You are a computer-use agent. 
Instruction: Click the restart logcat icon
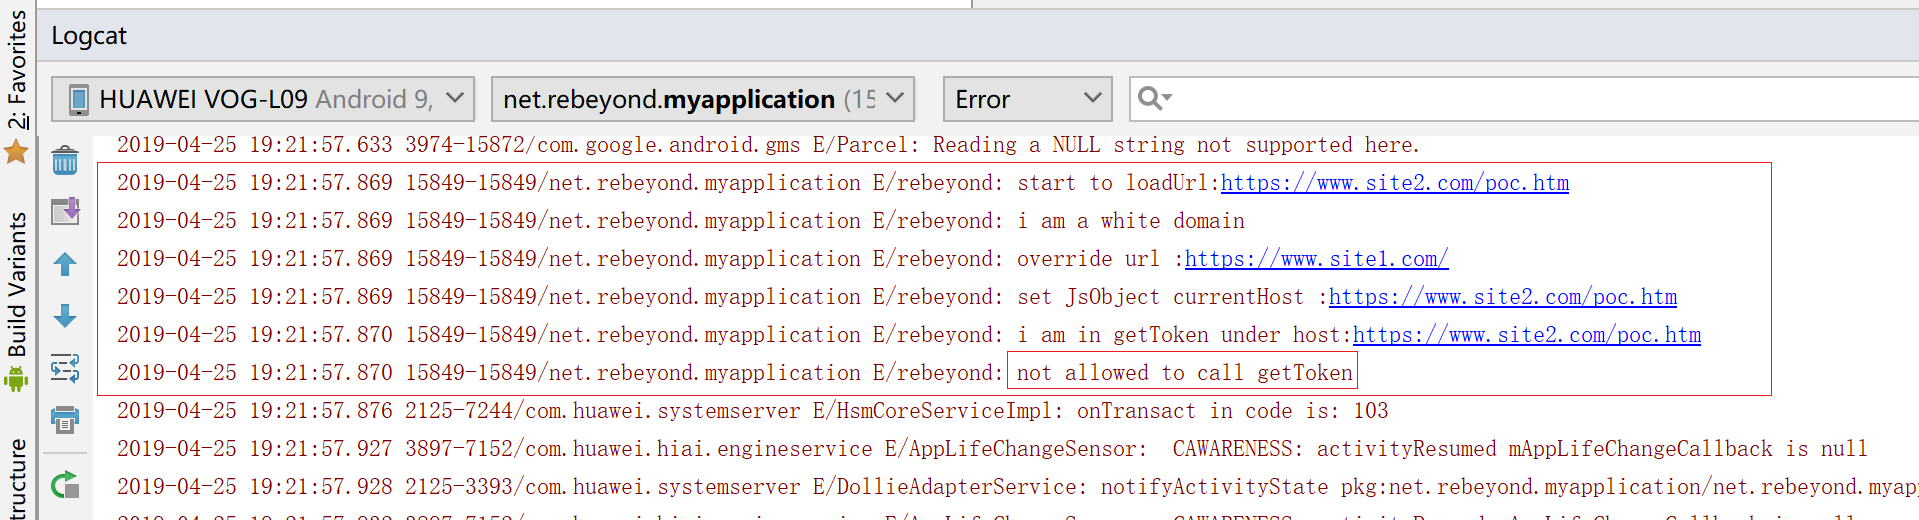tap(65, 485)
